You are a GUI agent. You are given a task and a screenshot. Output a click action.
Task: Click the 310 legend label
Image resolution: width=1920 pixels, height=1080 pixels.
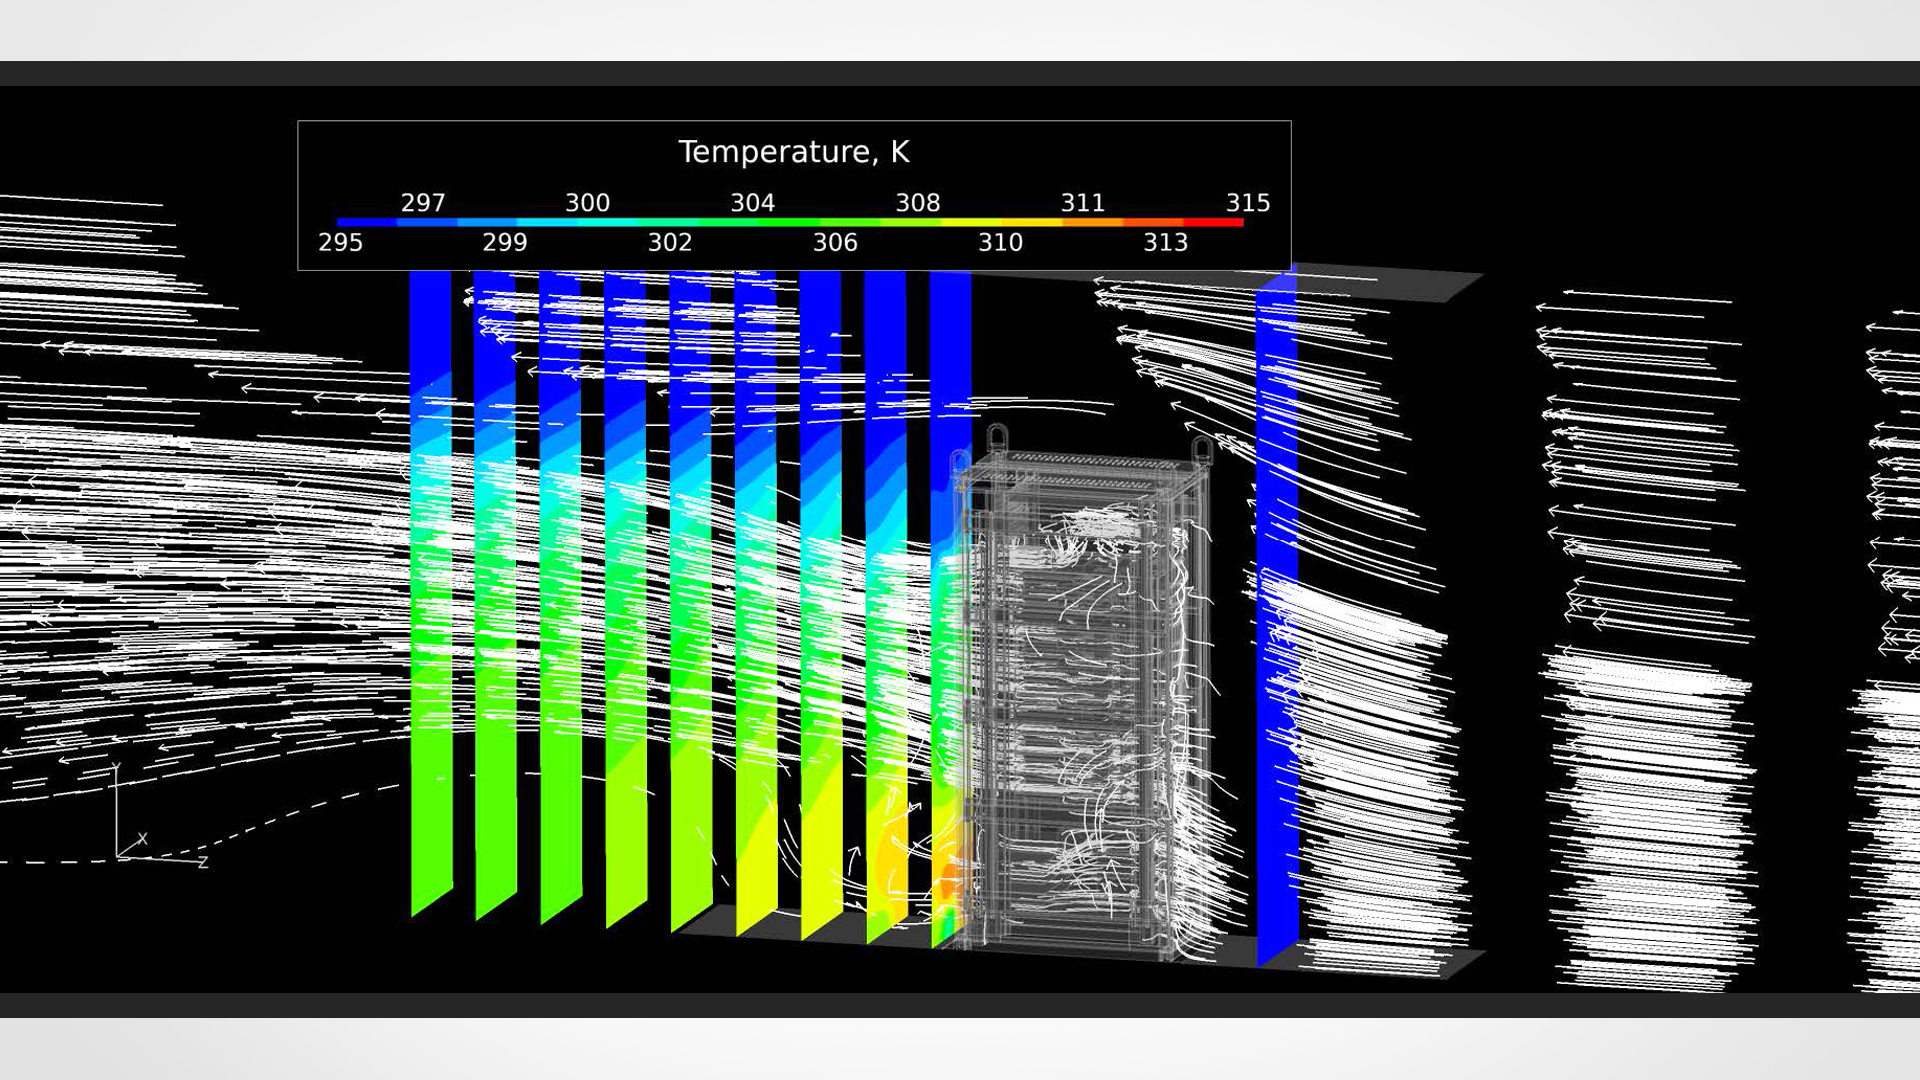pyautogui.click(x=1000, y=243)
